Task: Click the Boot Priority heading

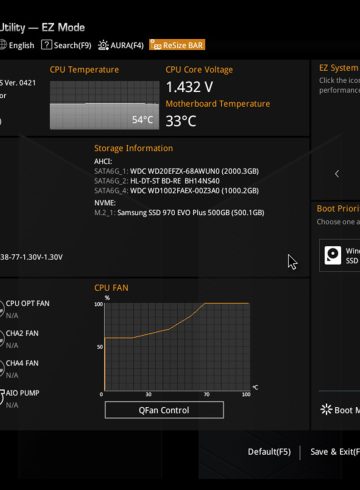Action: pyautogui.click(x=338, y=209)
